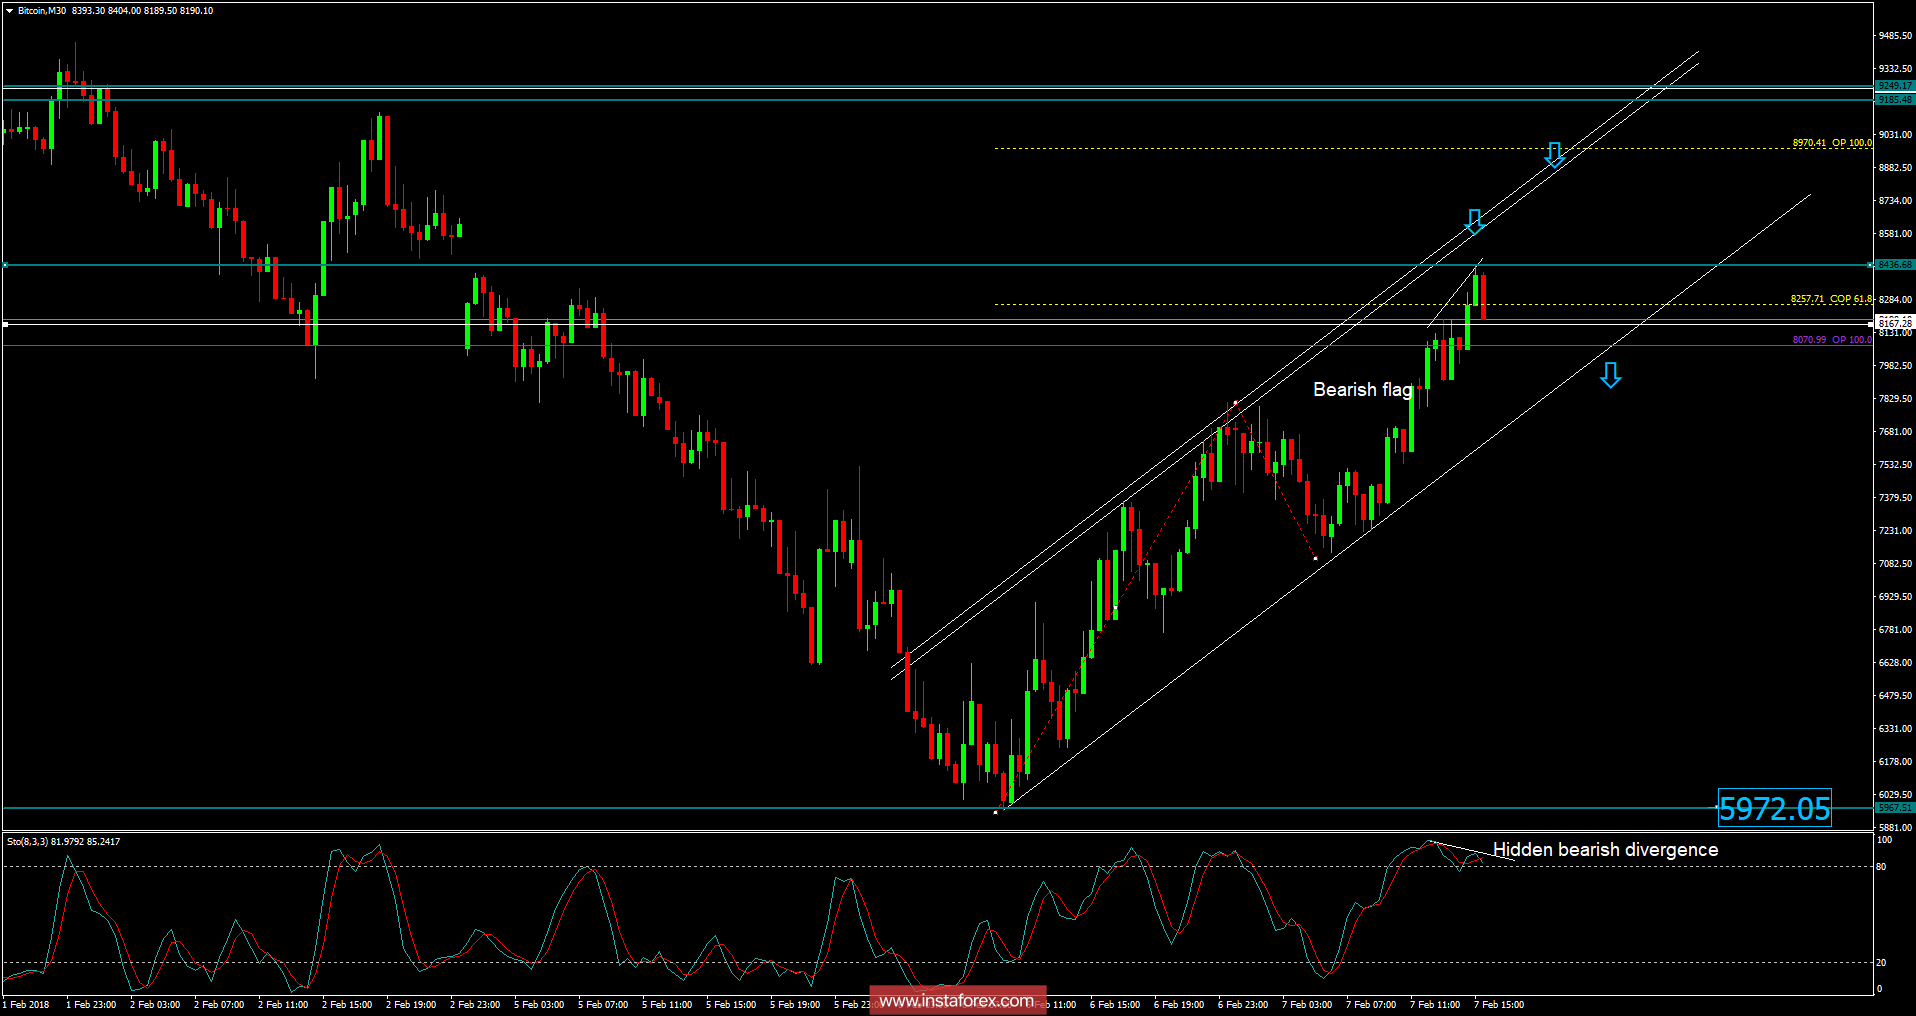Select the 'Bearish flag' text label
The width and height of the screenshot is (1916, 1016).
[1363, 389]
